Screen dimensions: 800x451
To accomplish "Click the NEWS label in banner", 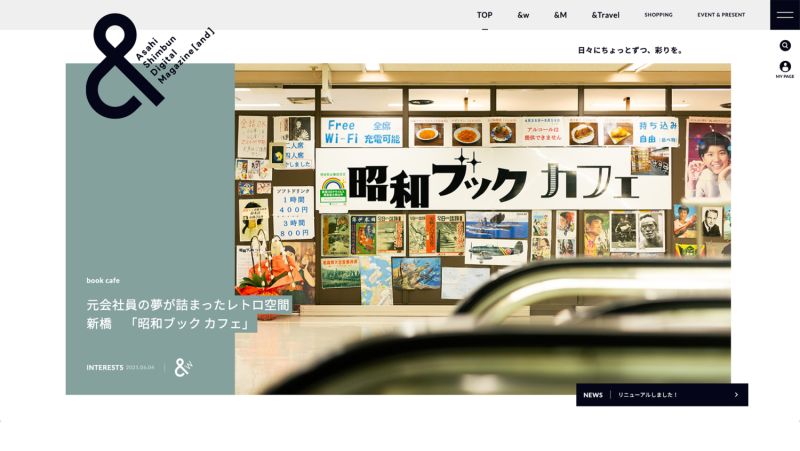I will pos(593,395).
